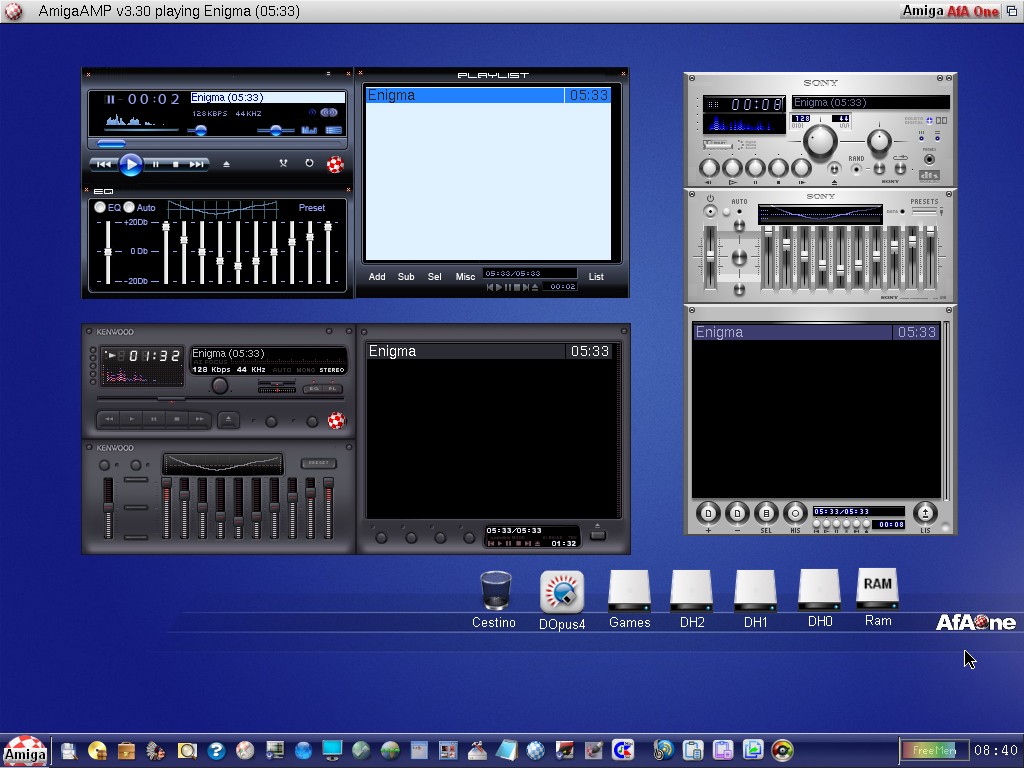
Task: Toggle the power button on Sony equalizer
Action: tap(710, 212)
